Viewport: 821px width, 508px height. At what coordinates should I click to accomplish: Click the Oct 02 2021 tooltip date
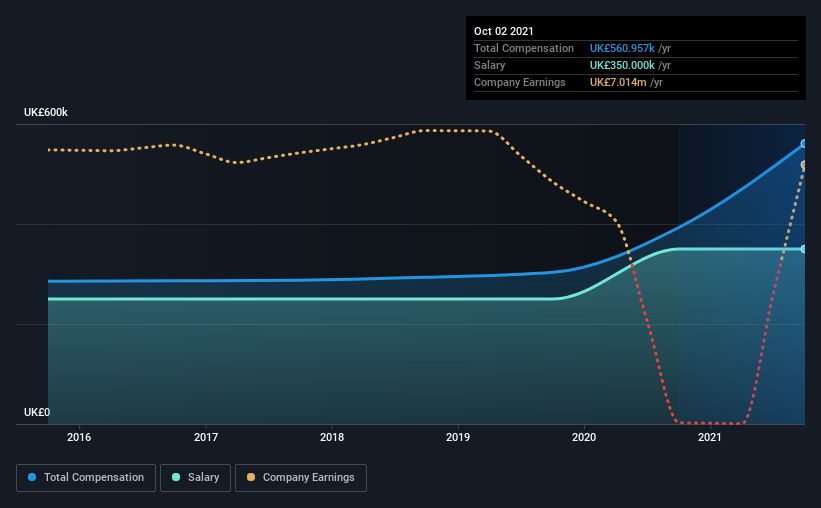tap(504, 31)
